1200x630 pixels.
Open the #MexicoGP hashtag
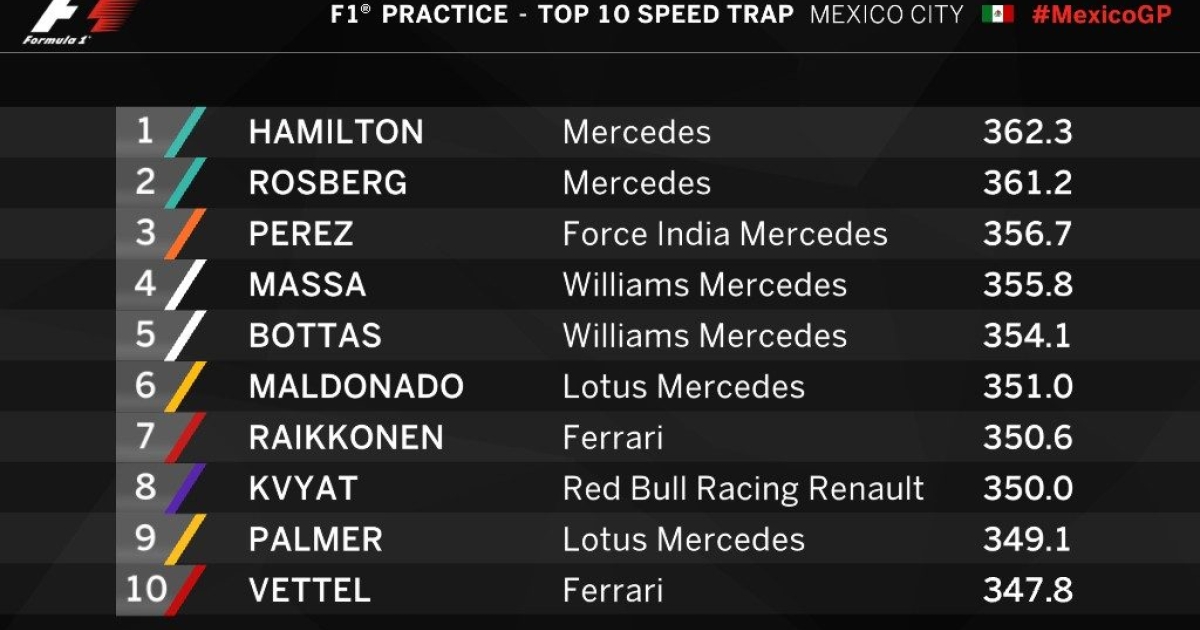coord(1101,15)
